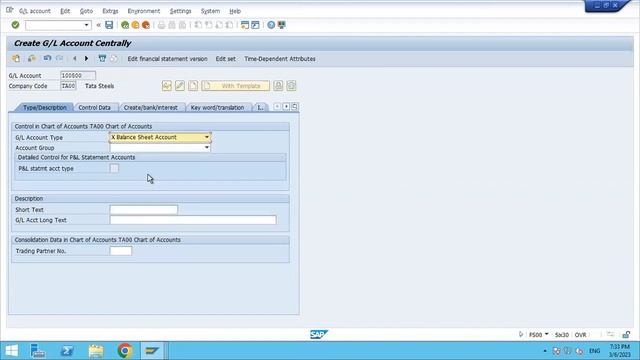The width and height of the screenshot is (640, 360).
Task: Open the Settings menu
Action: pos(180,11)
